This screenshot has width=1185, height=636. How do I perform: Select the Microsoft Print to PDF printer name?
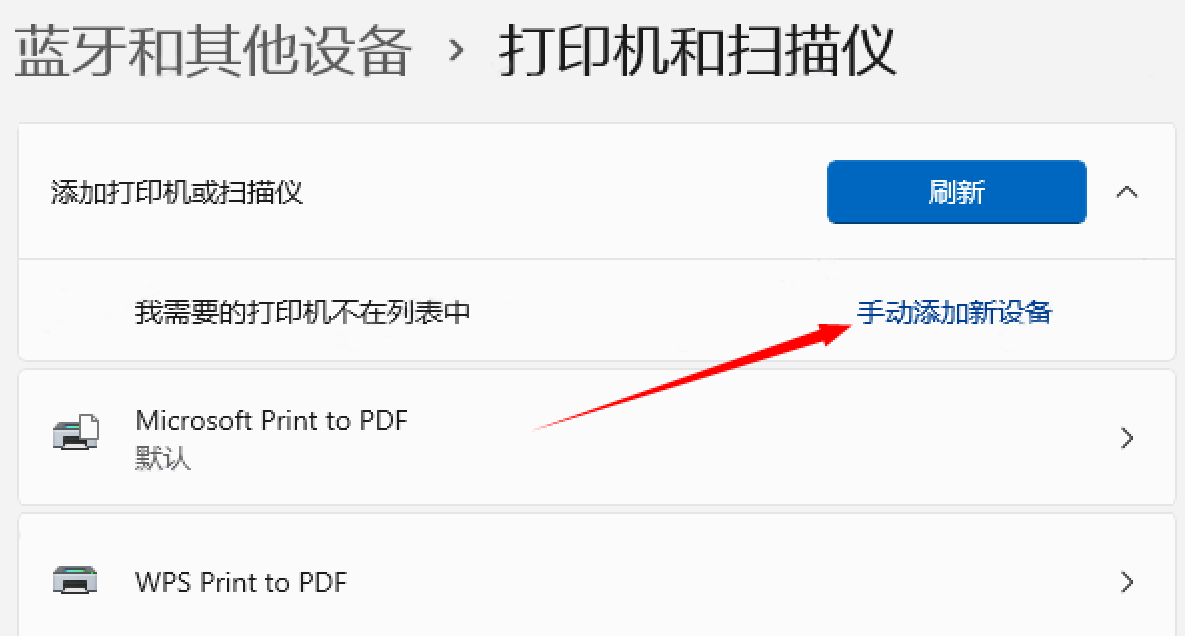click(271, 420)
